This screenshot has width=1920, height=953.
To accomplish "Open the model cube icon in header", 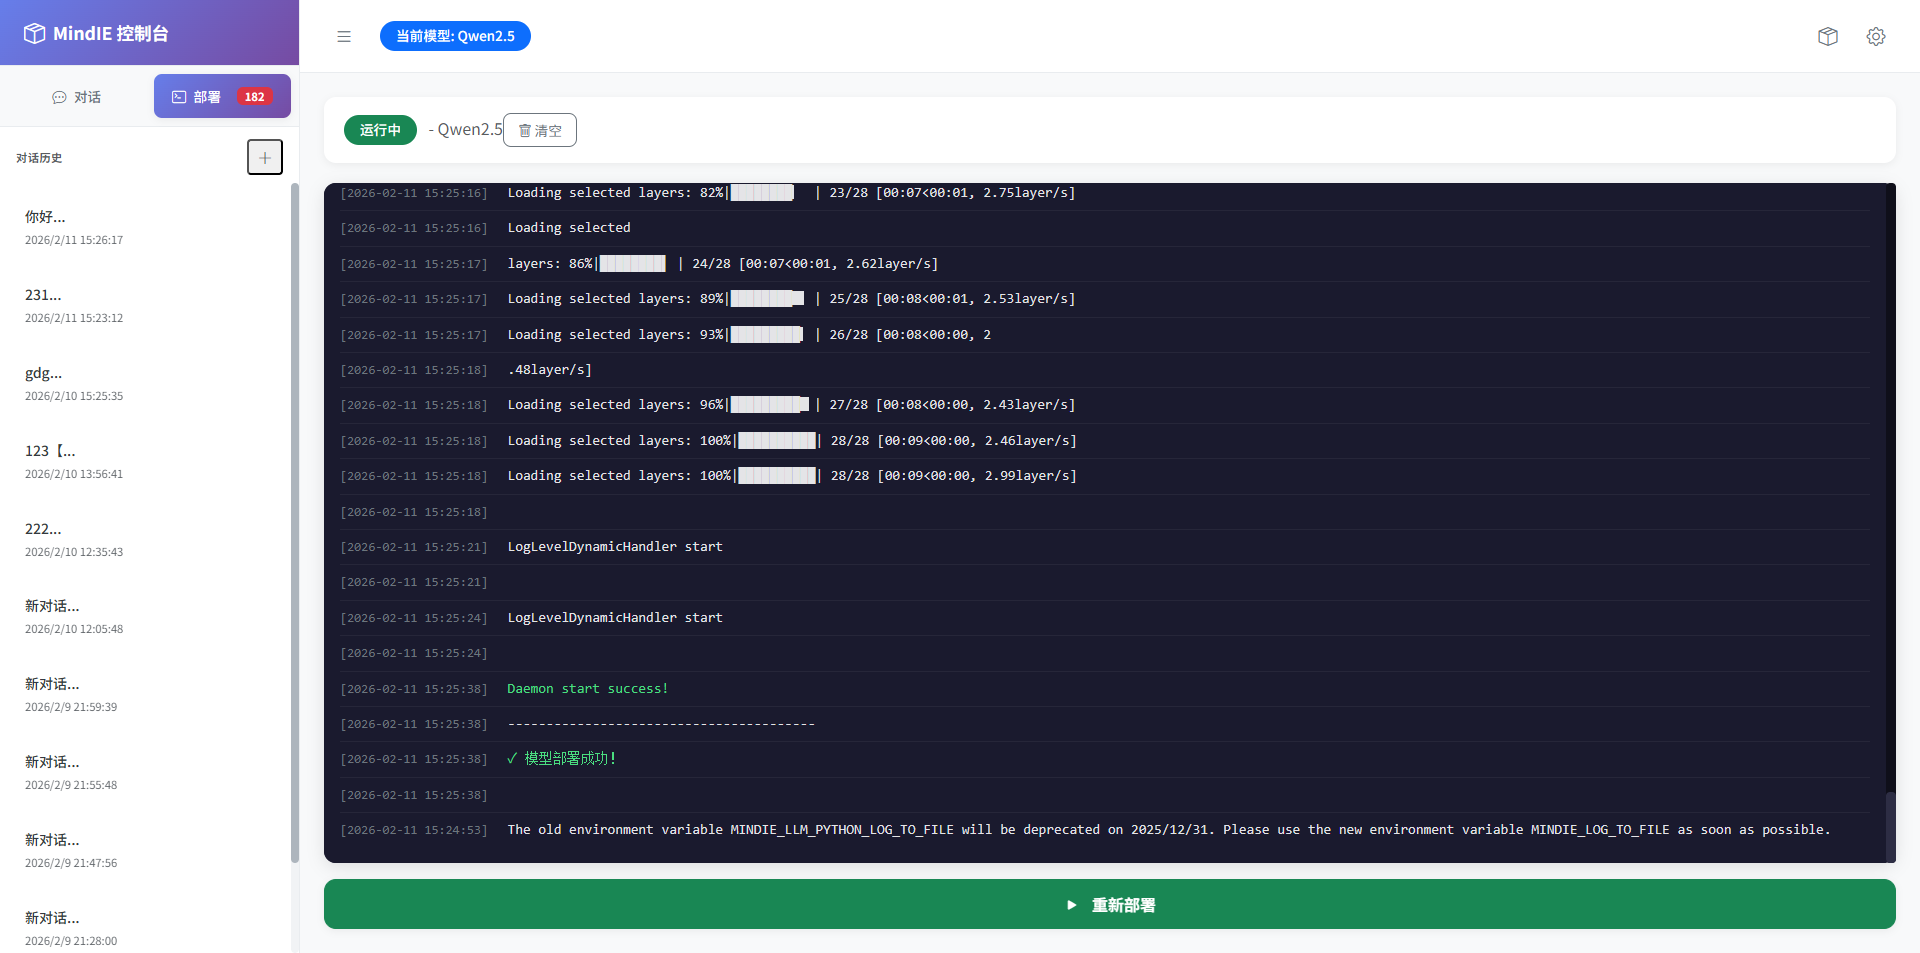I will (x=1828, y=36).
